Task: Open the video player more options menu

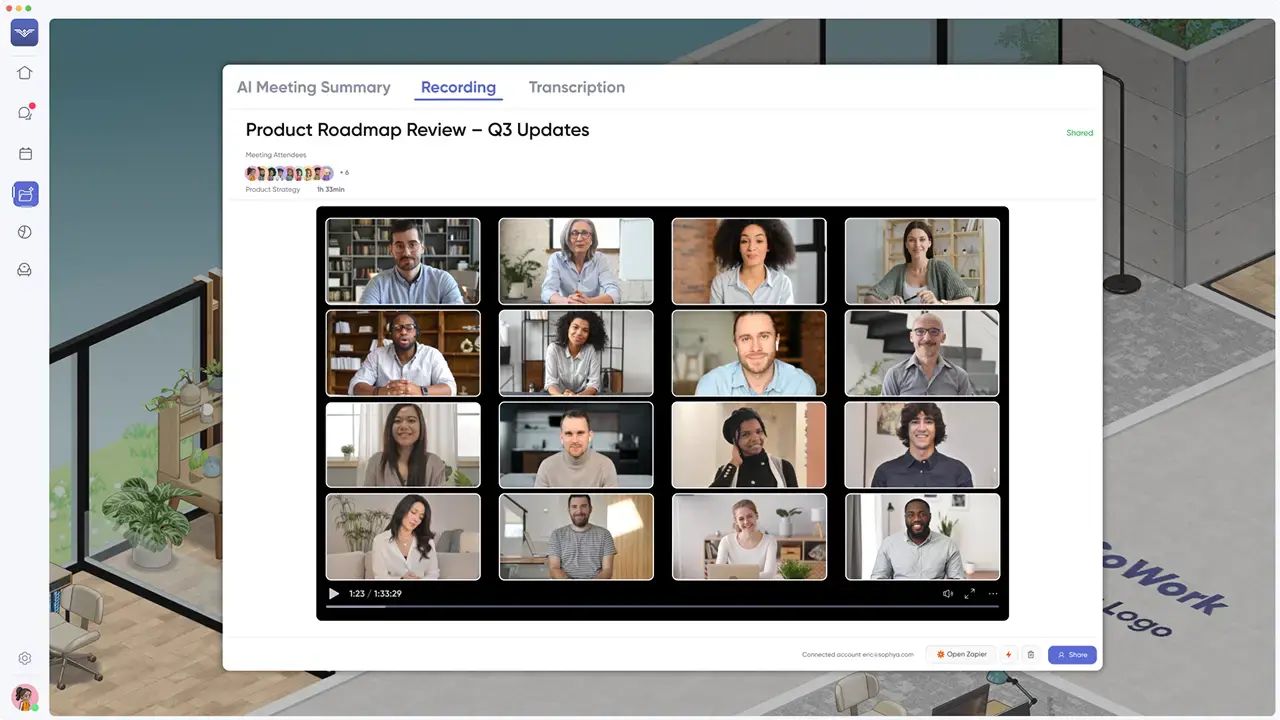Action: [992, 594]
